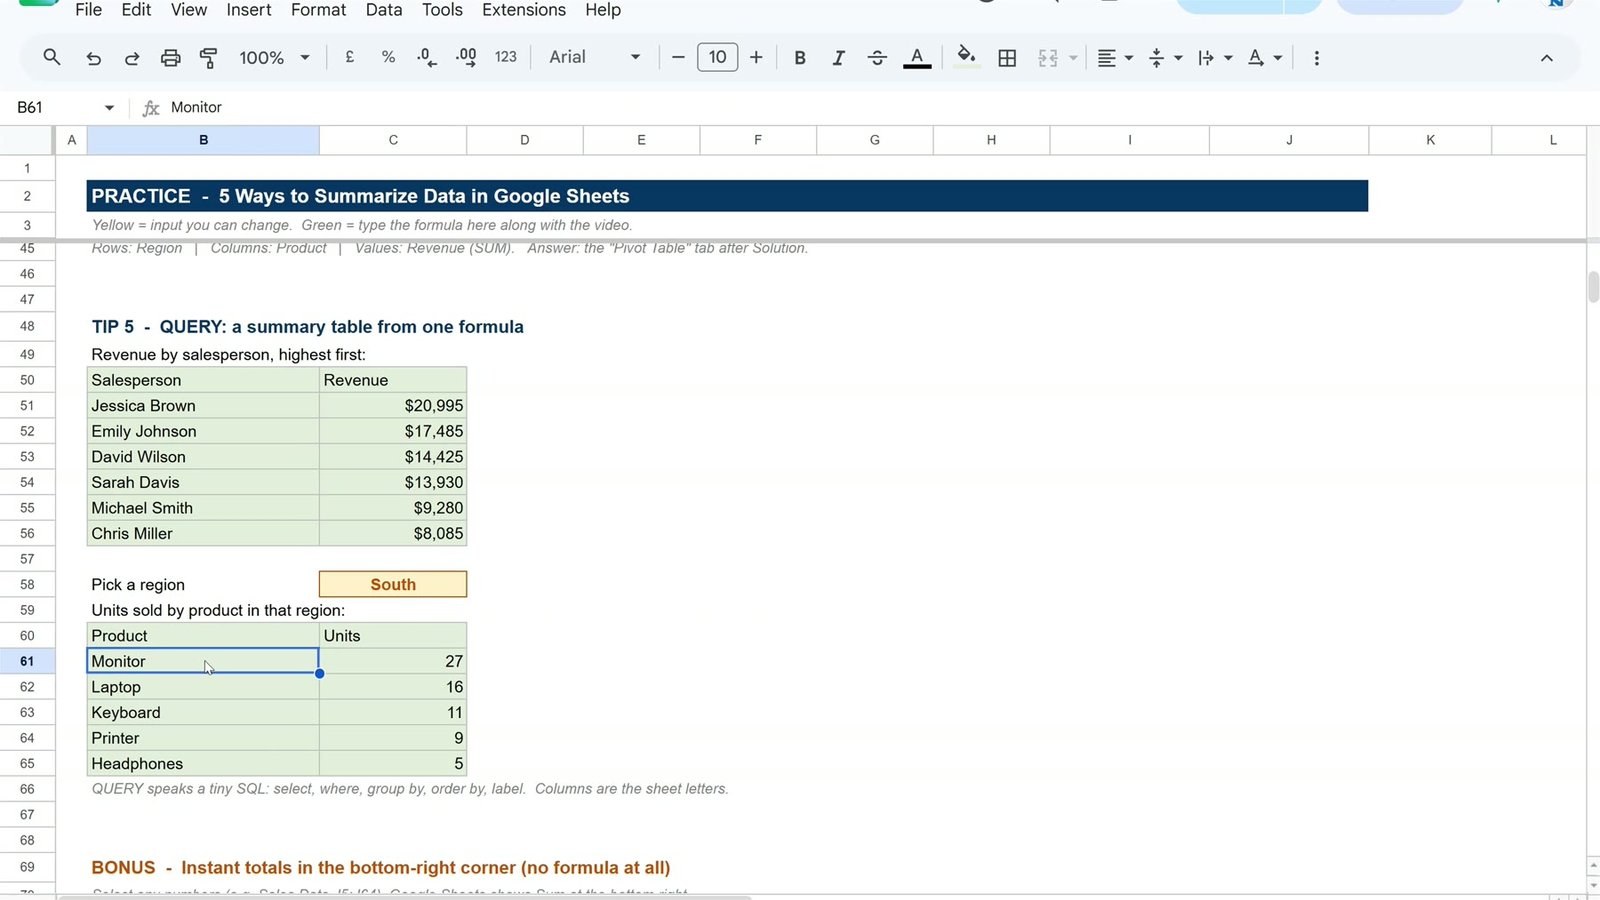Toggle italic formatting
The image size is (1600, 900).
(838, 58)
